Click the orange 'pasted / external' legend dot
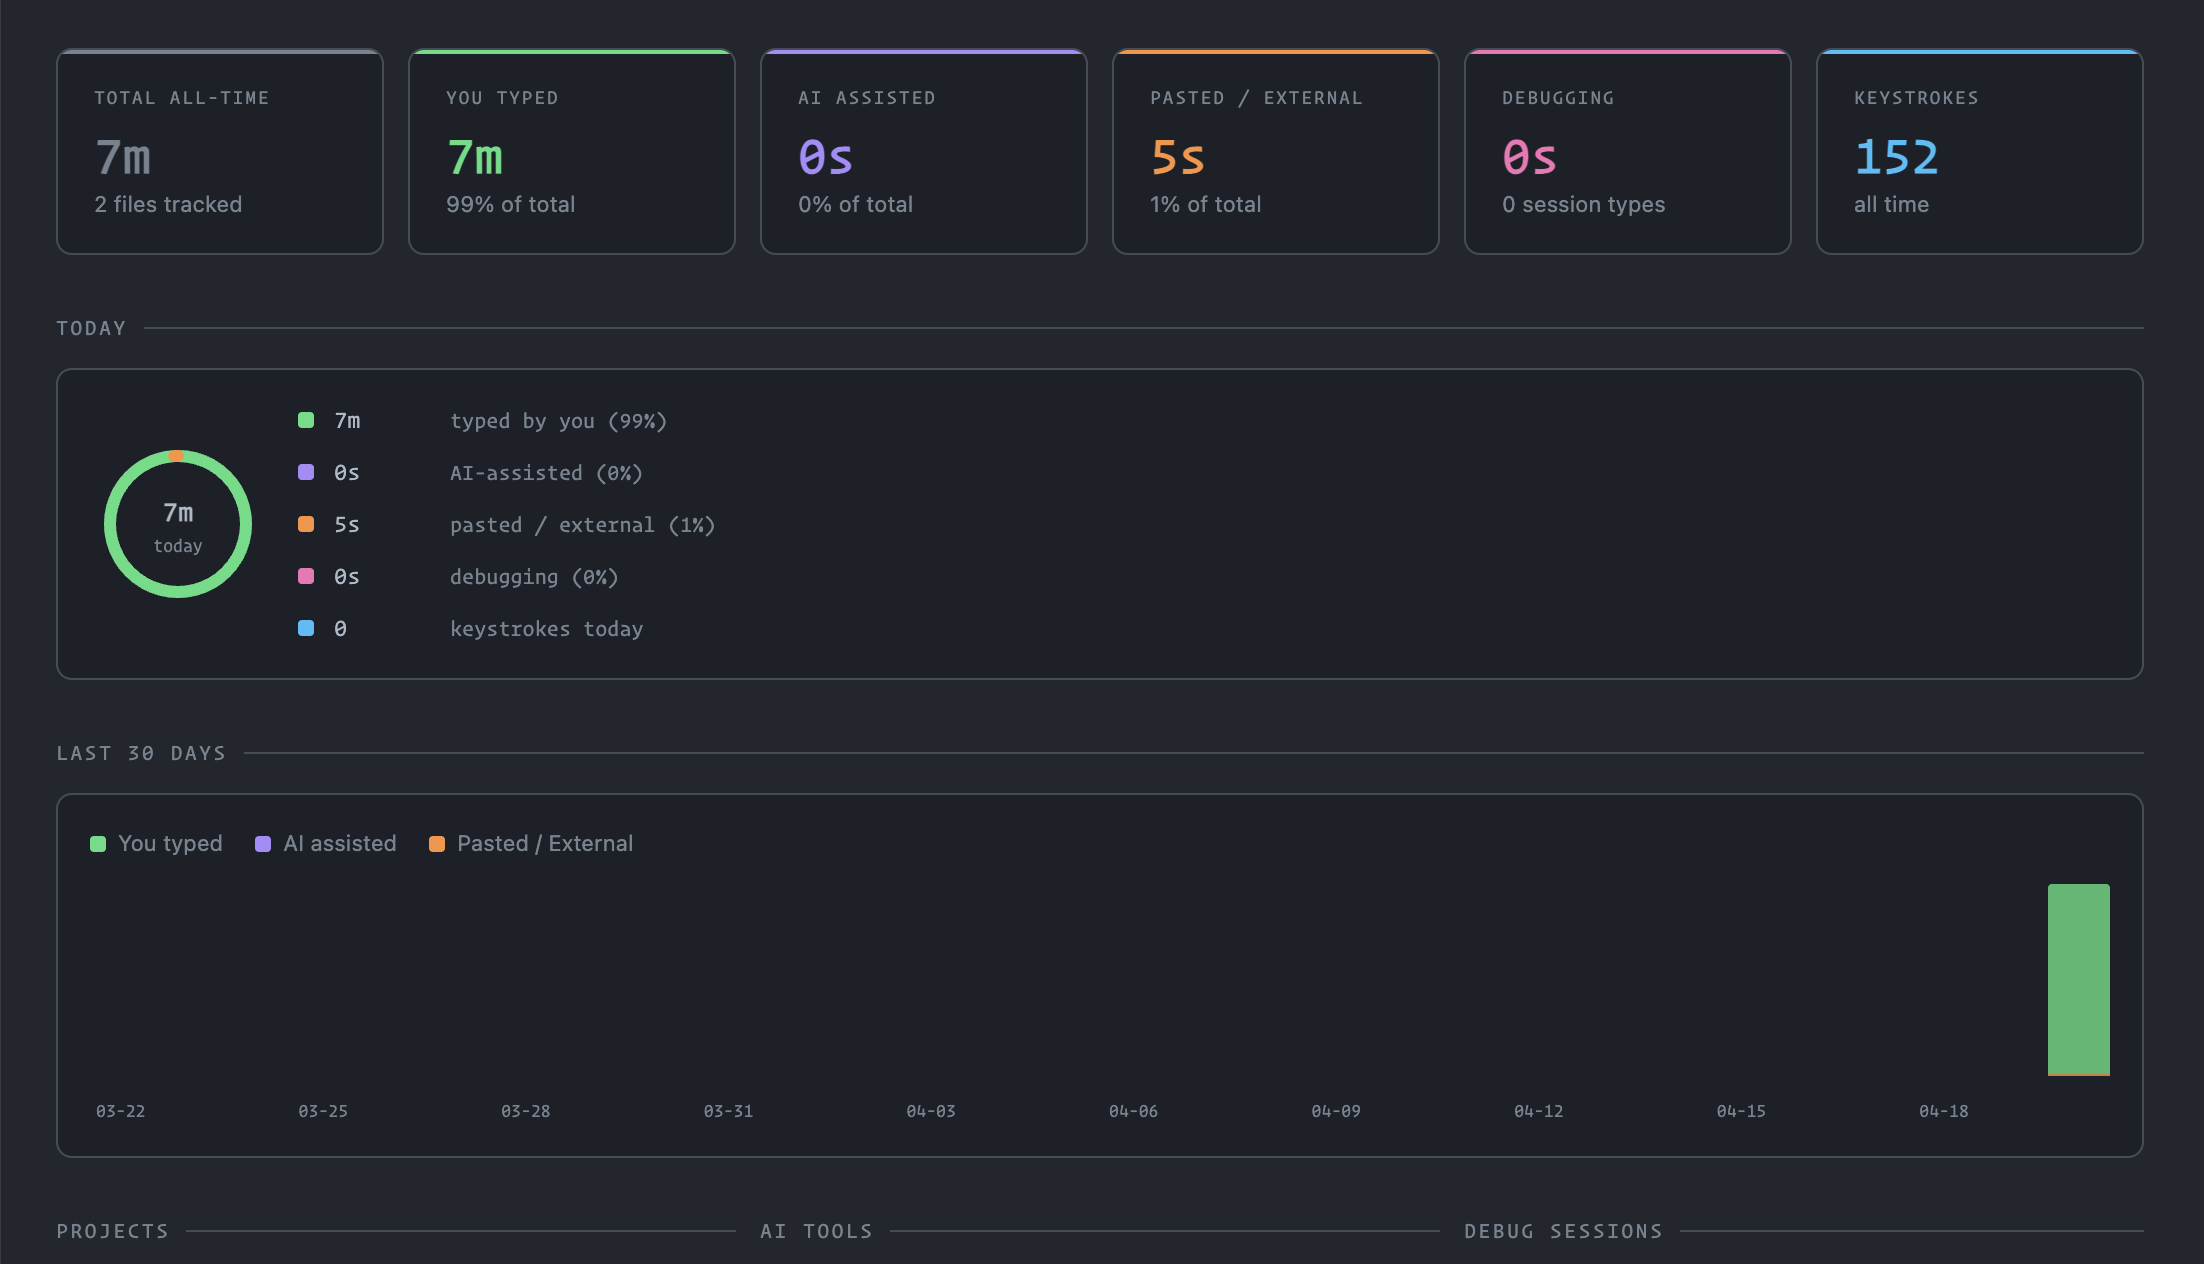The width and height of the screenshot is (2204, 1264). [x=305, y=524]
